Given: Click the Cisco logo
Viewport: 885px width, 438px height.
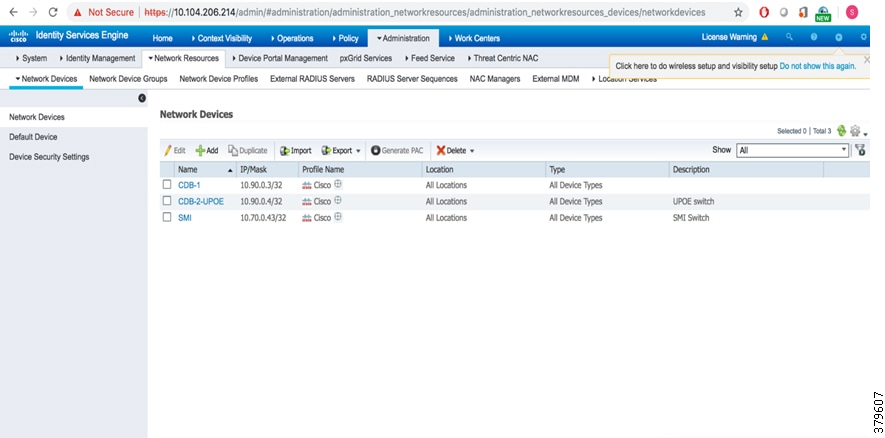Looking at the screenshot, I should pyautogui.click(x=18, y=37).
